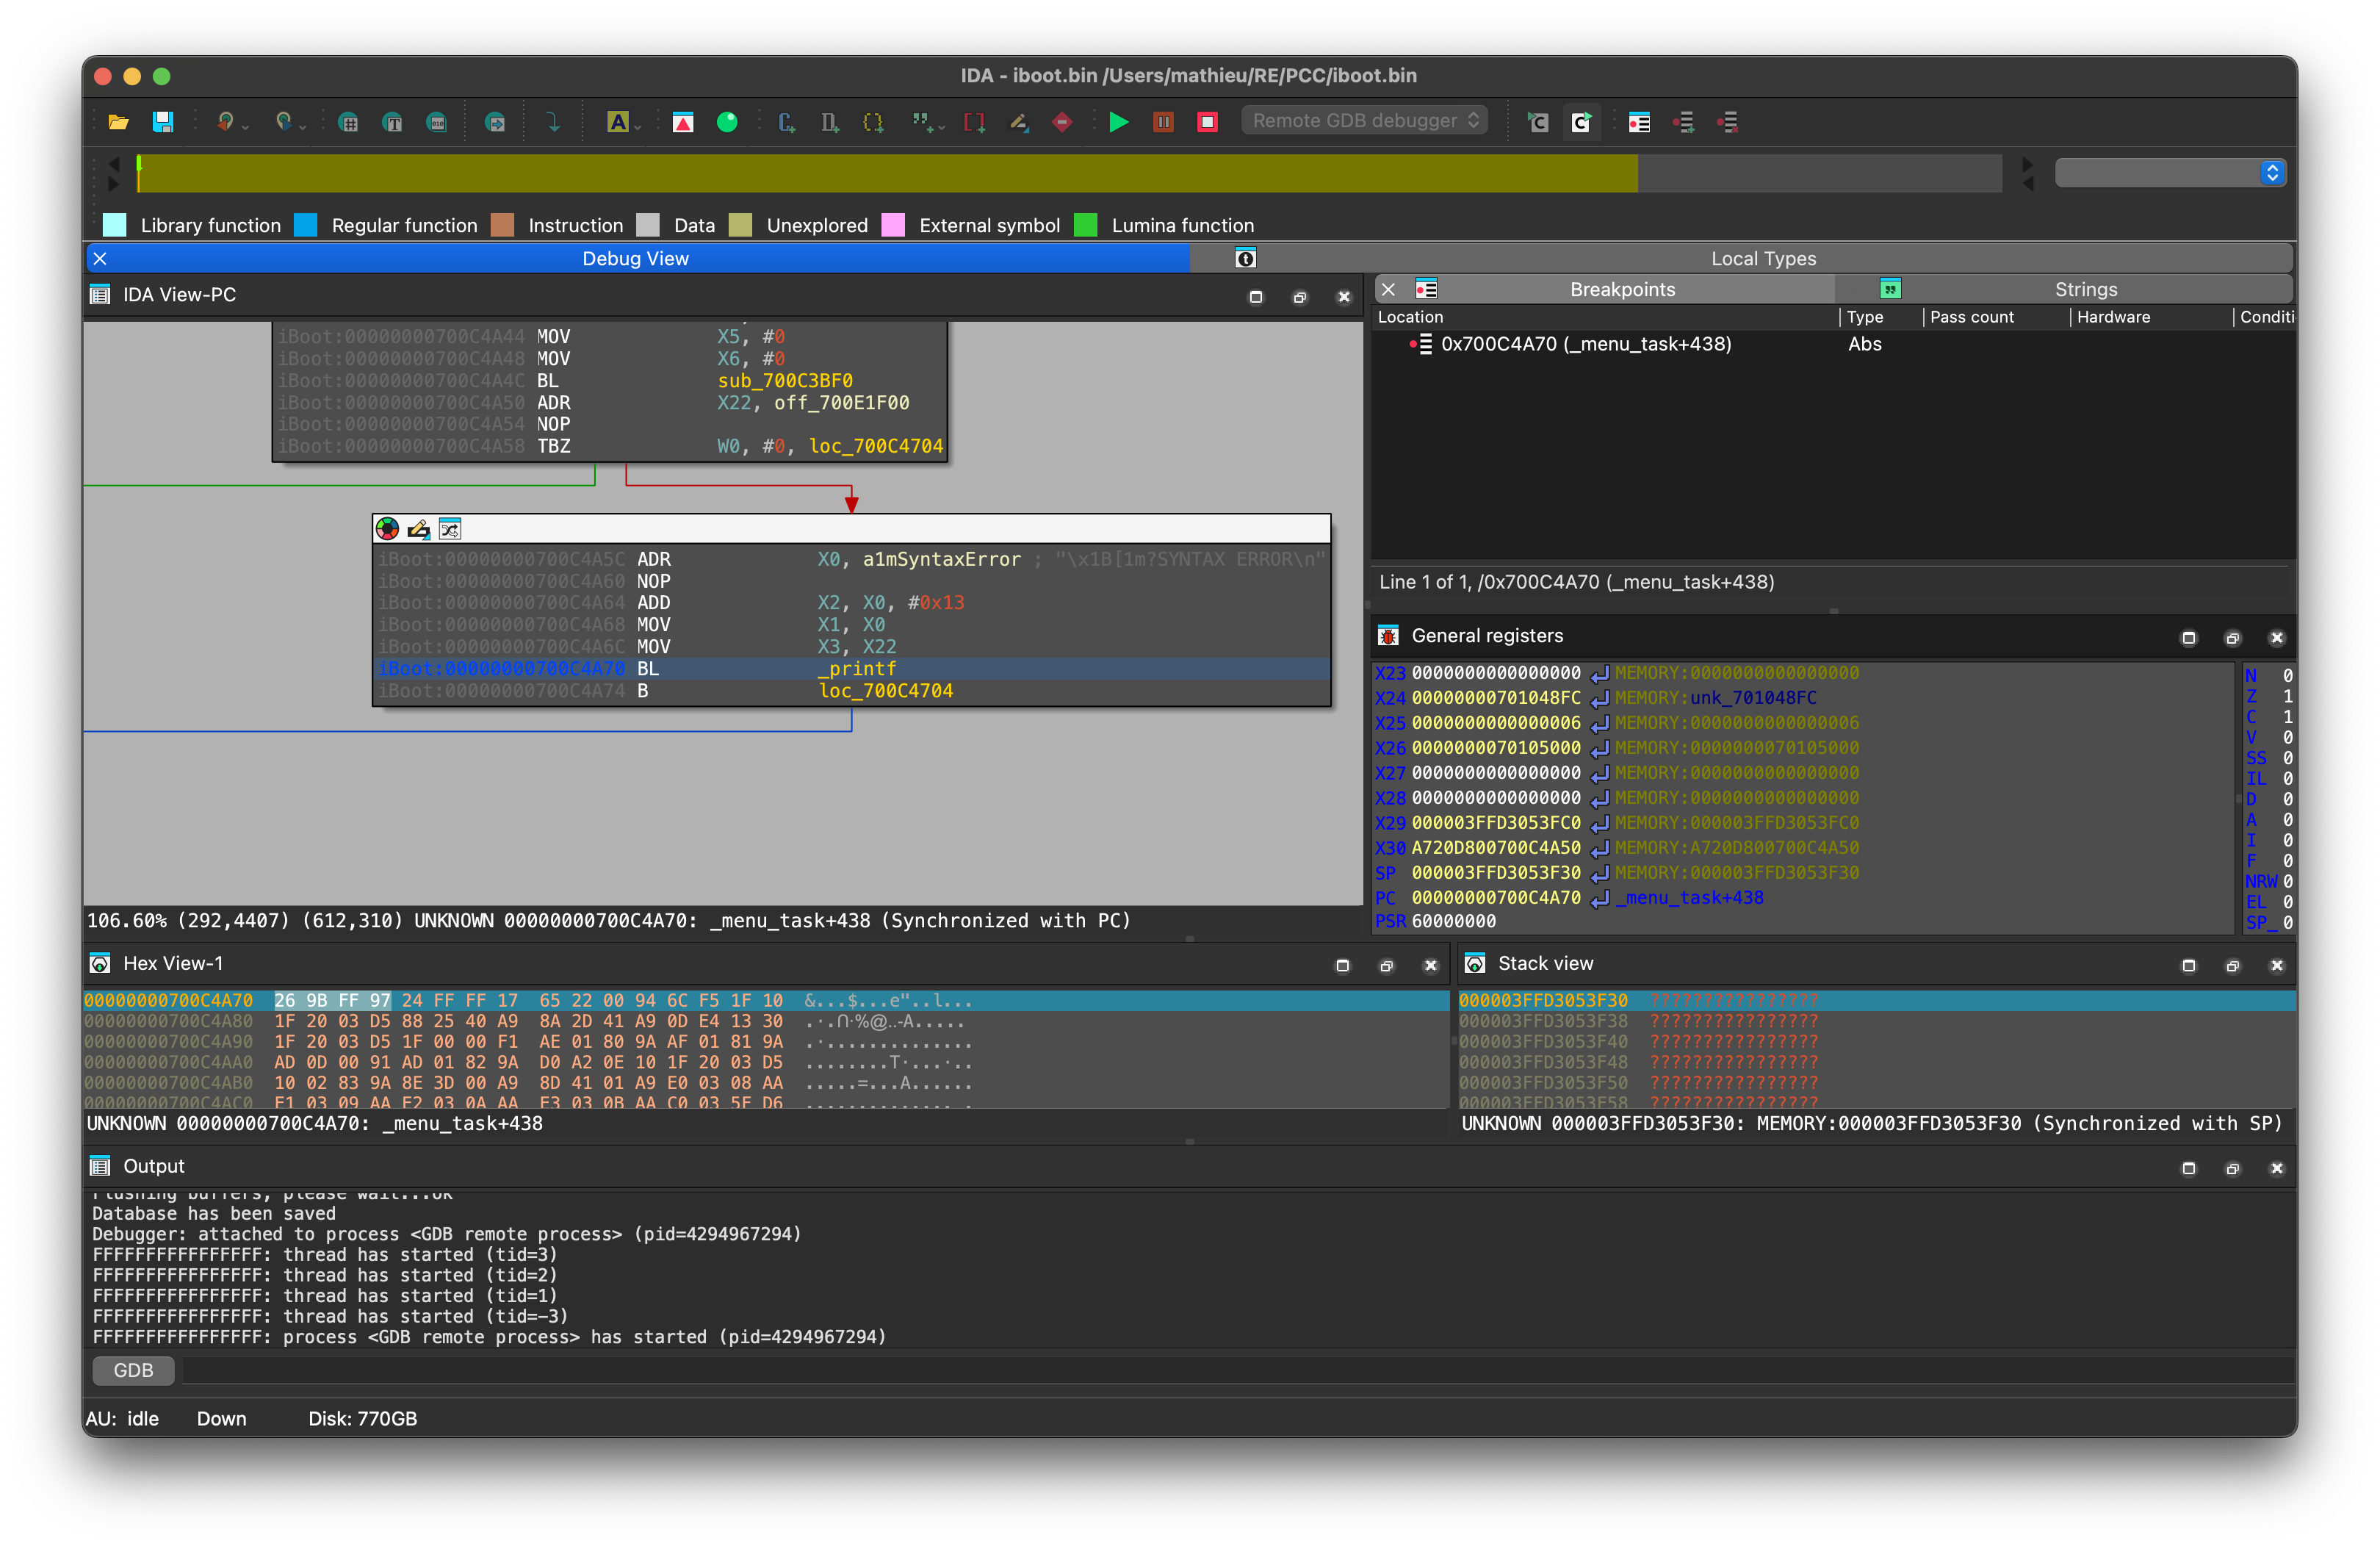Resume the process with the green Run icon
2380x1546 pixels.
1120,123
